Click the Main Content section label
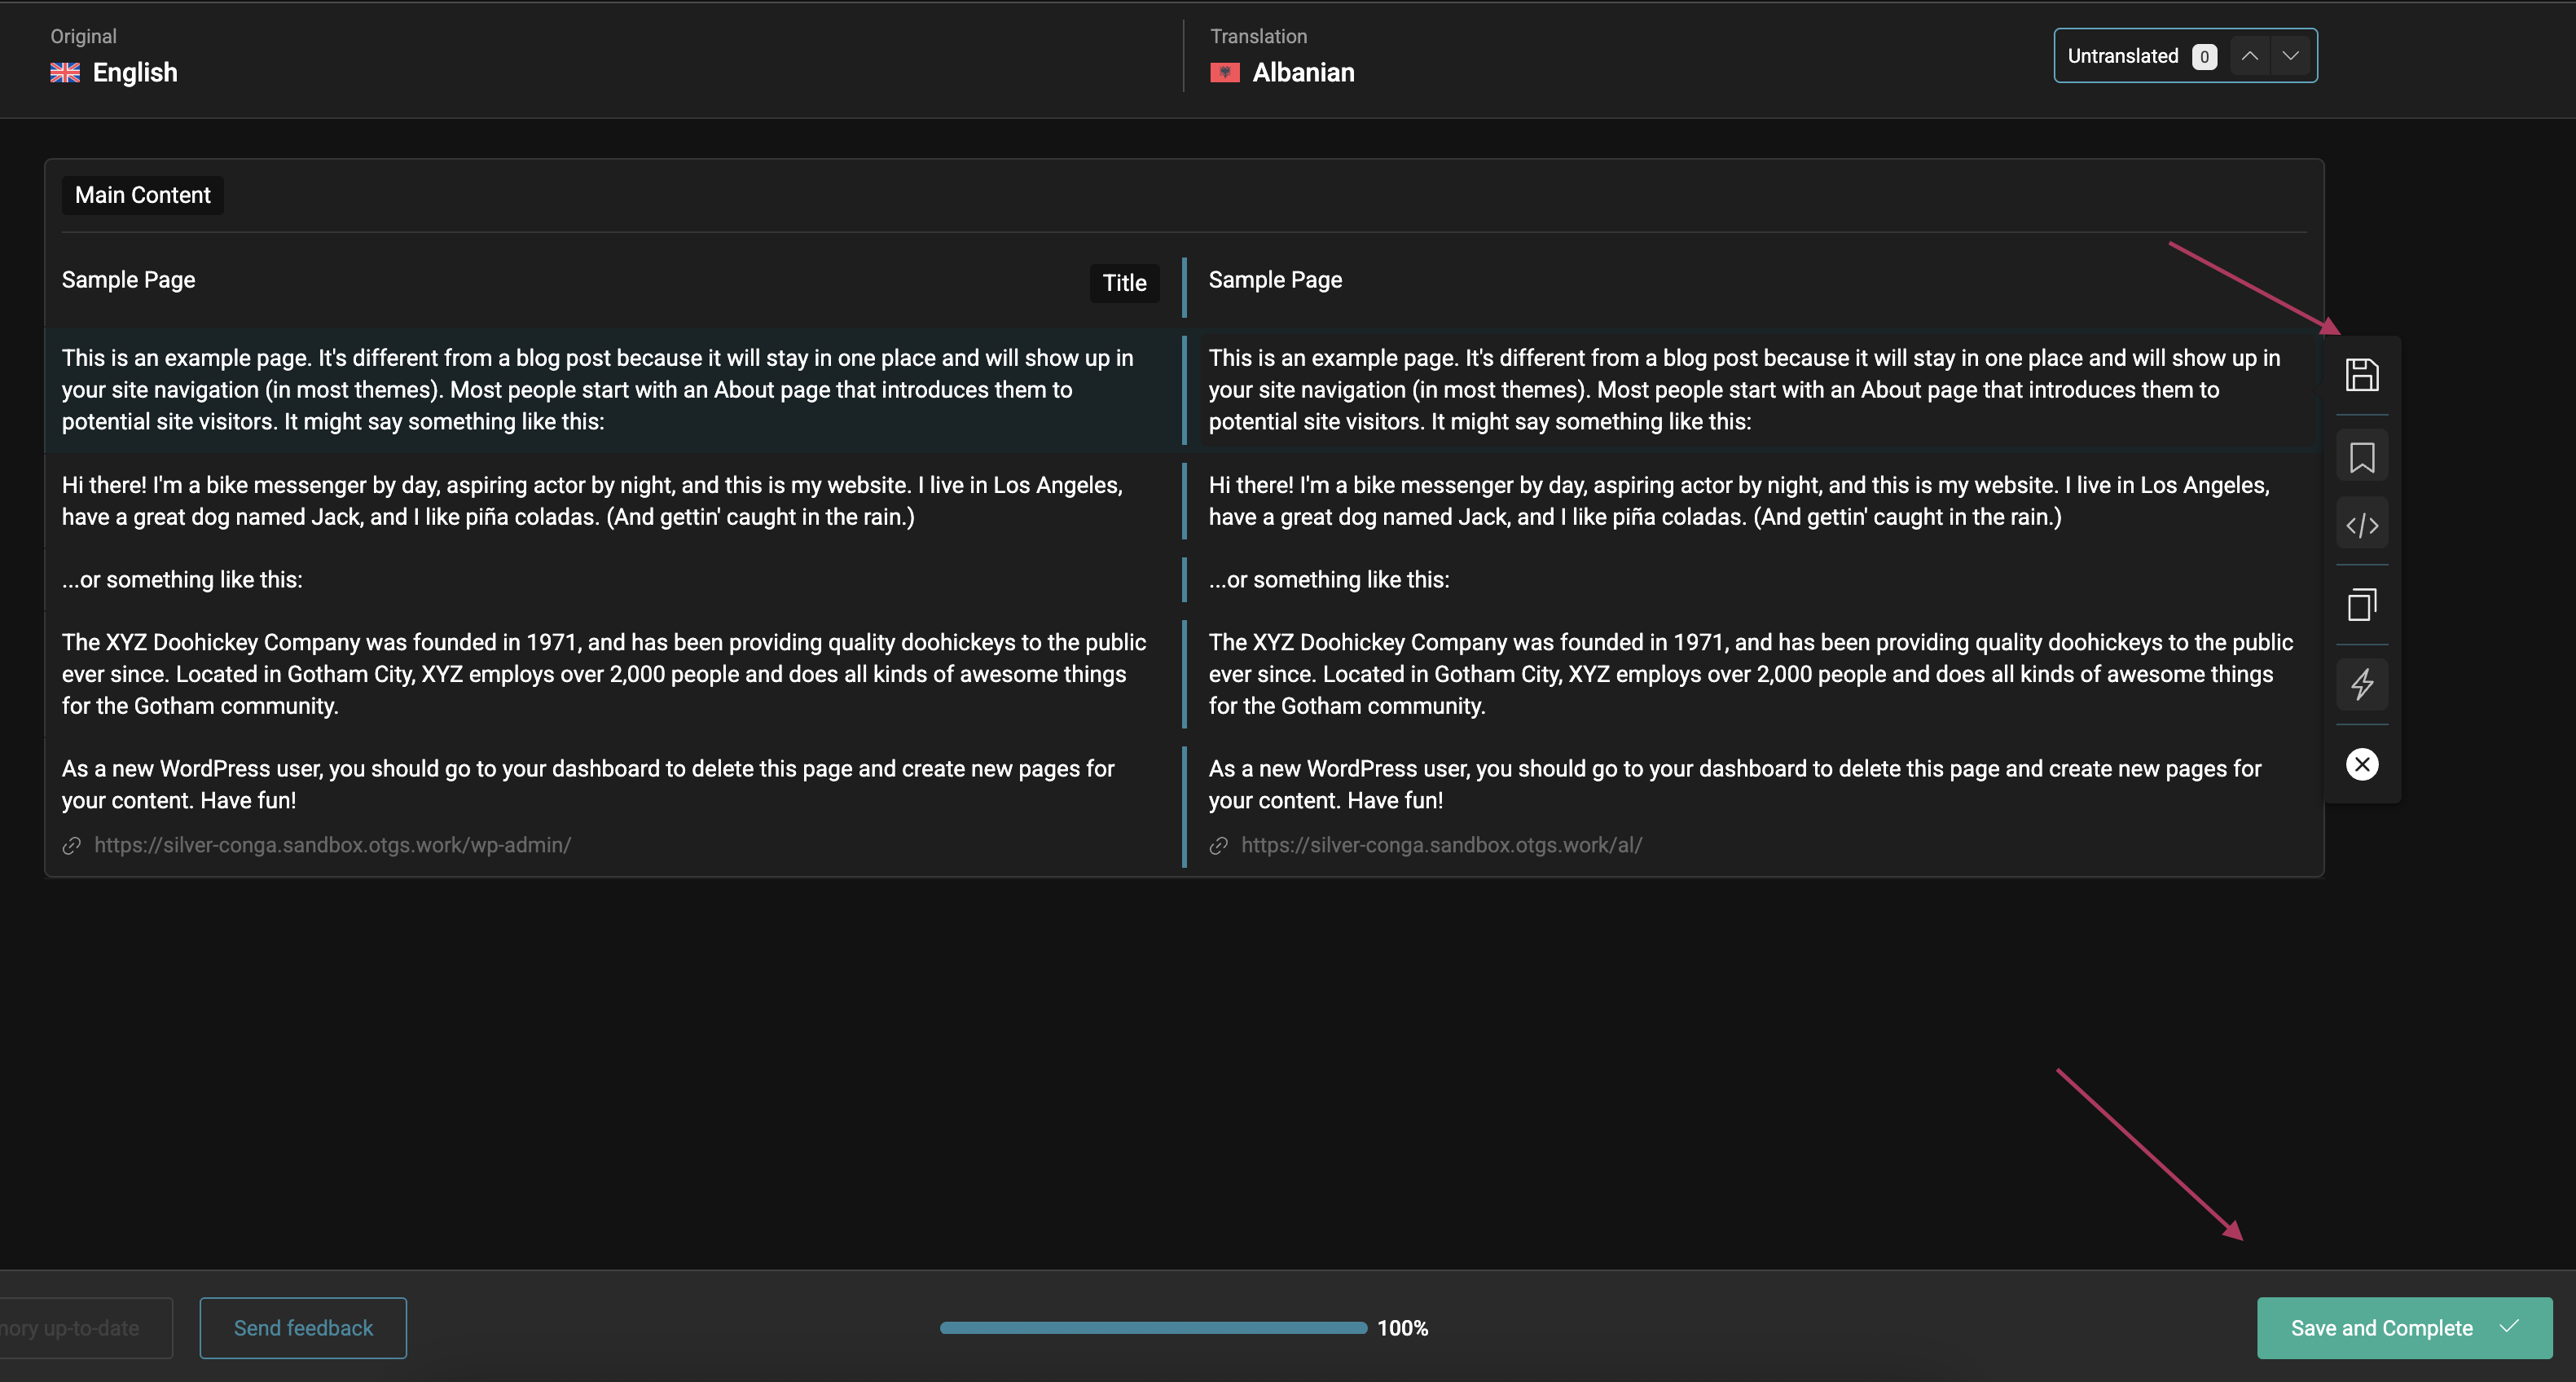Screen dimensions: 2576x1382 click(143, 195)
